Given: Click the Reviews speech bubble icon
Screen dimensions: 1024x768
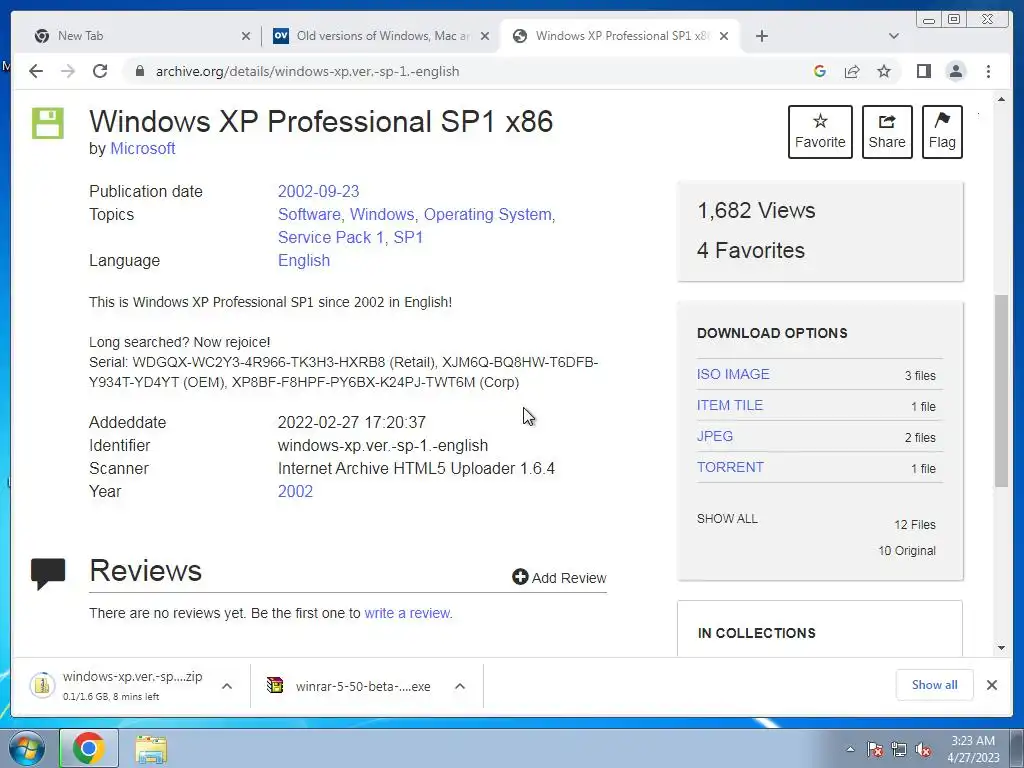Looking at the screenshot, I should point(48,573).
